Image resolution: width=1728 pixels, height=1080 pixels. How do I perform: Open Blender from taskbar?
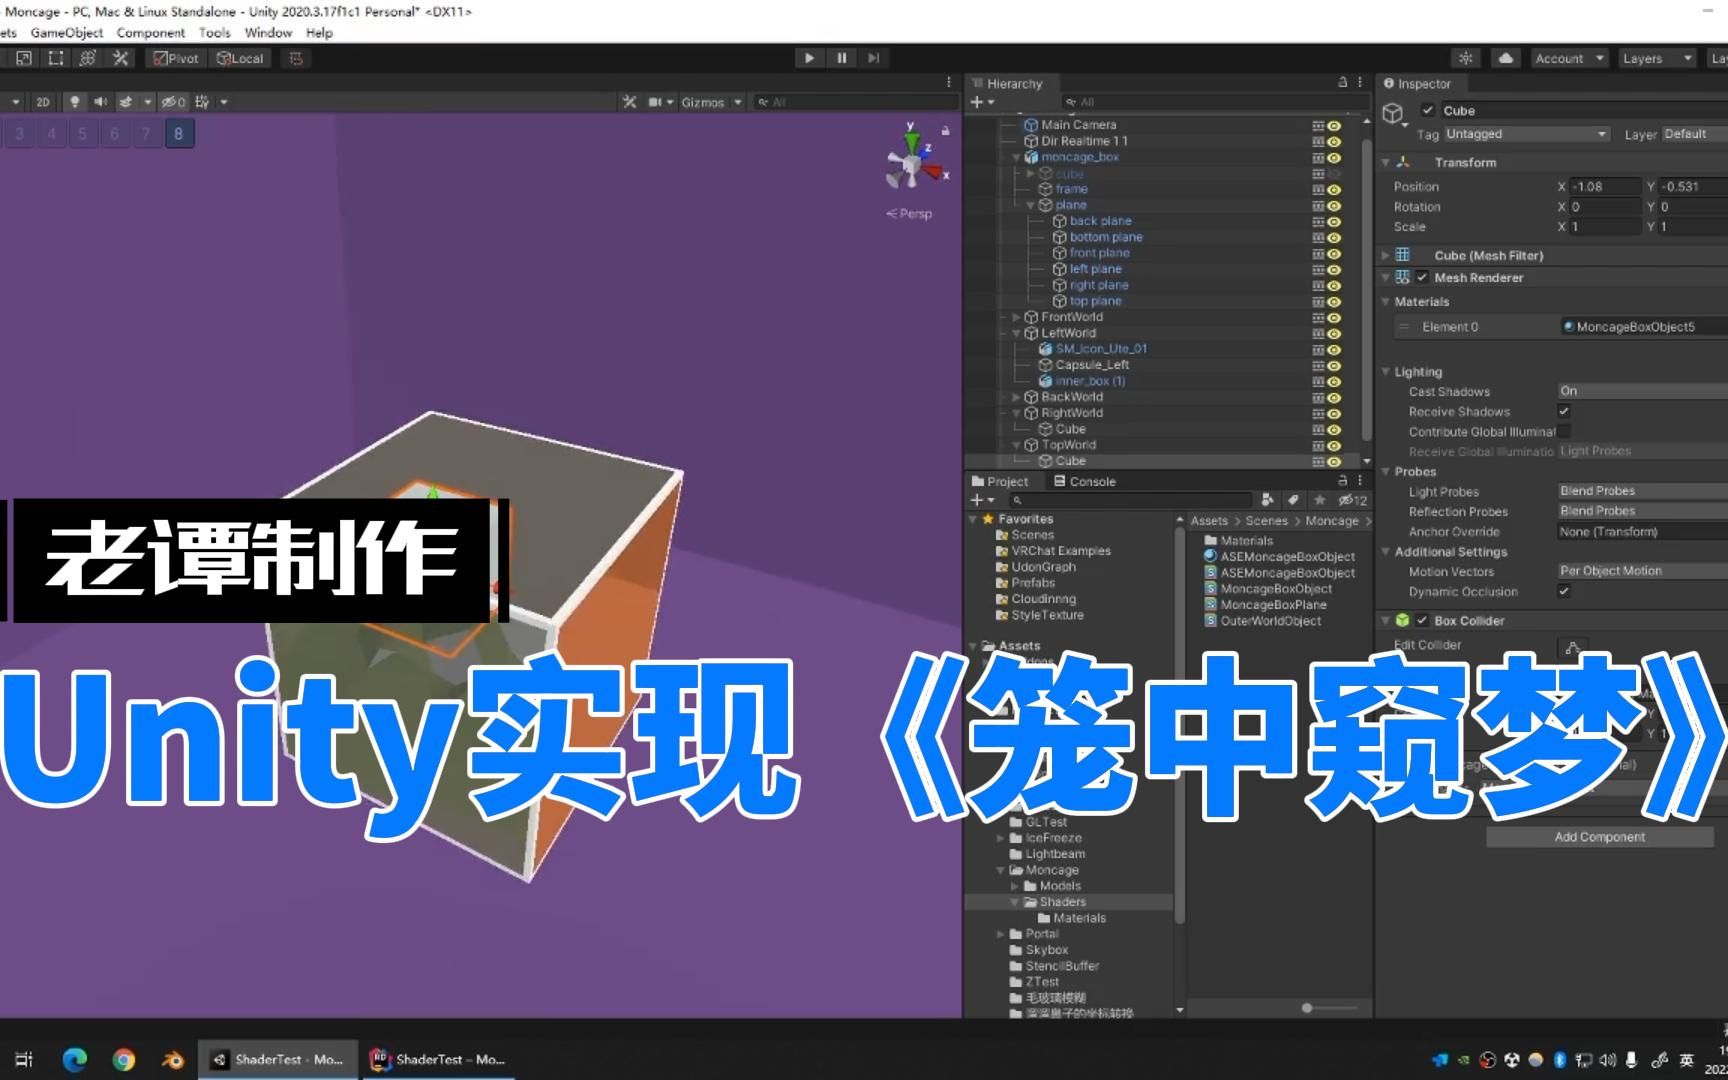click(x=172, y=1060)
